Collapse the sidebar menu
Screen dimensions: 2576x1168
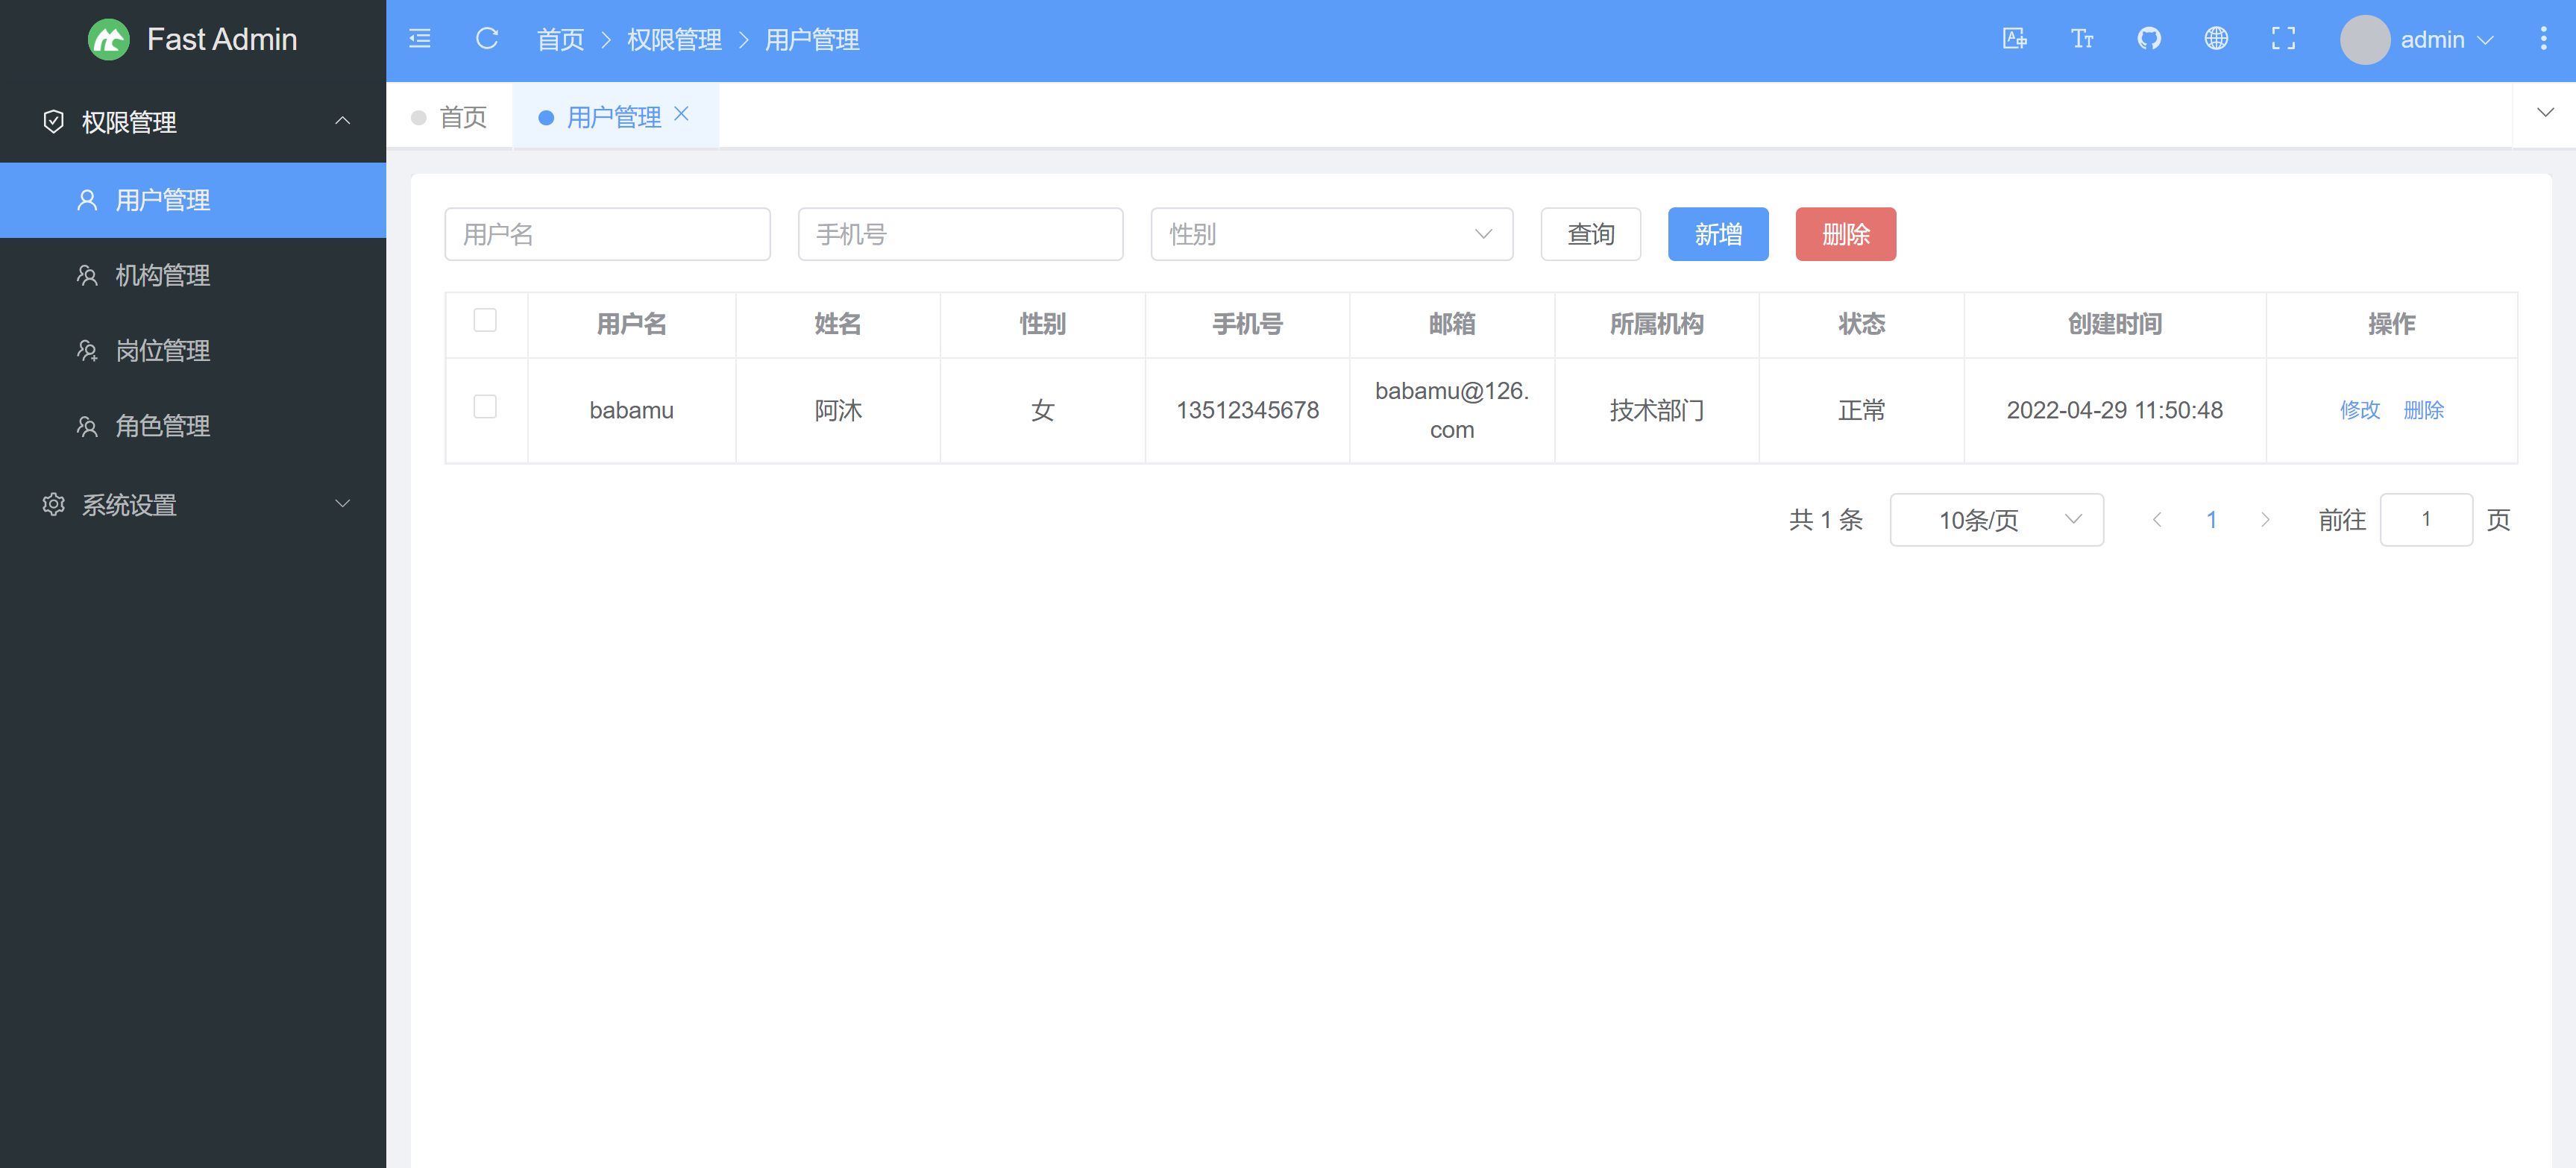tap(420, 39)
